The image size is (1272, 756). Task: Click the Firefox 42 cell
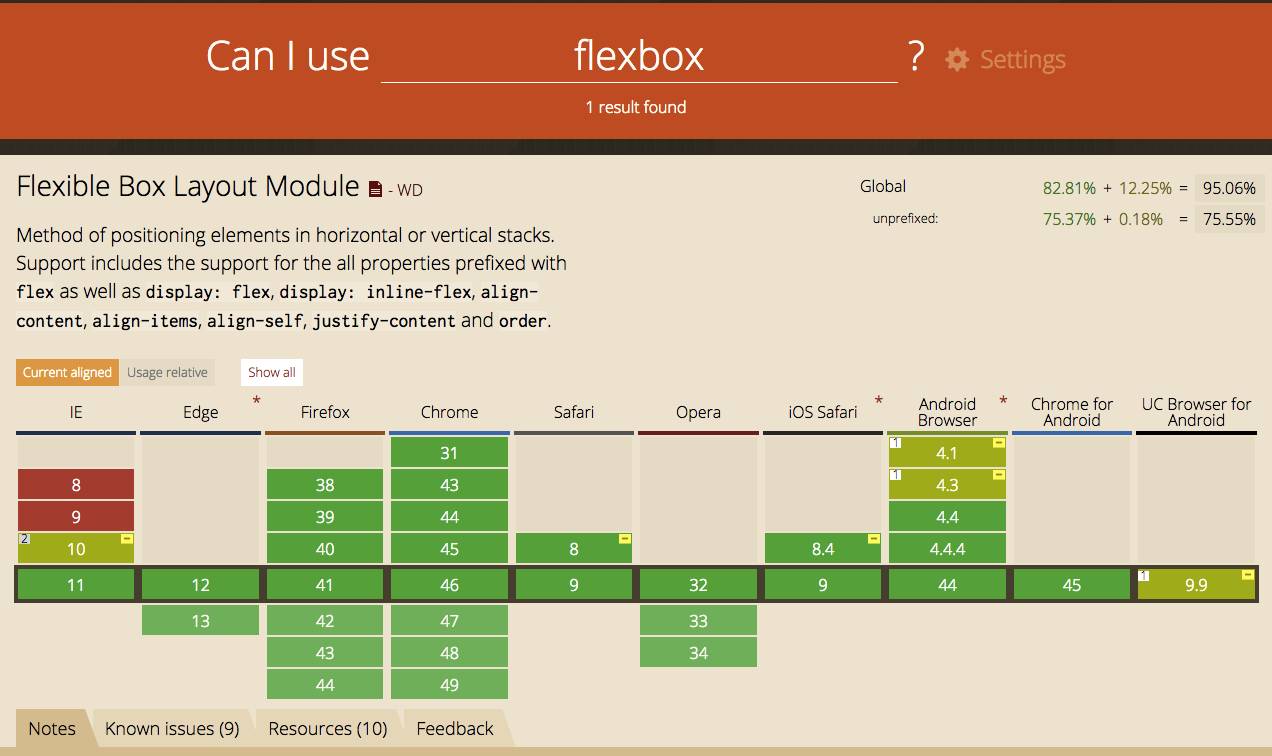(x=325, y=621)
